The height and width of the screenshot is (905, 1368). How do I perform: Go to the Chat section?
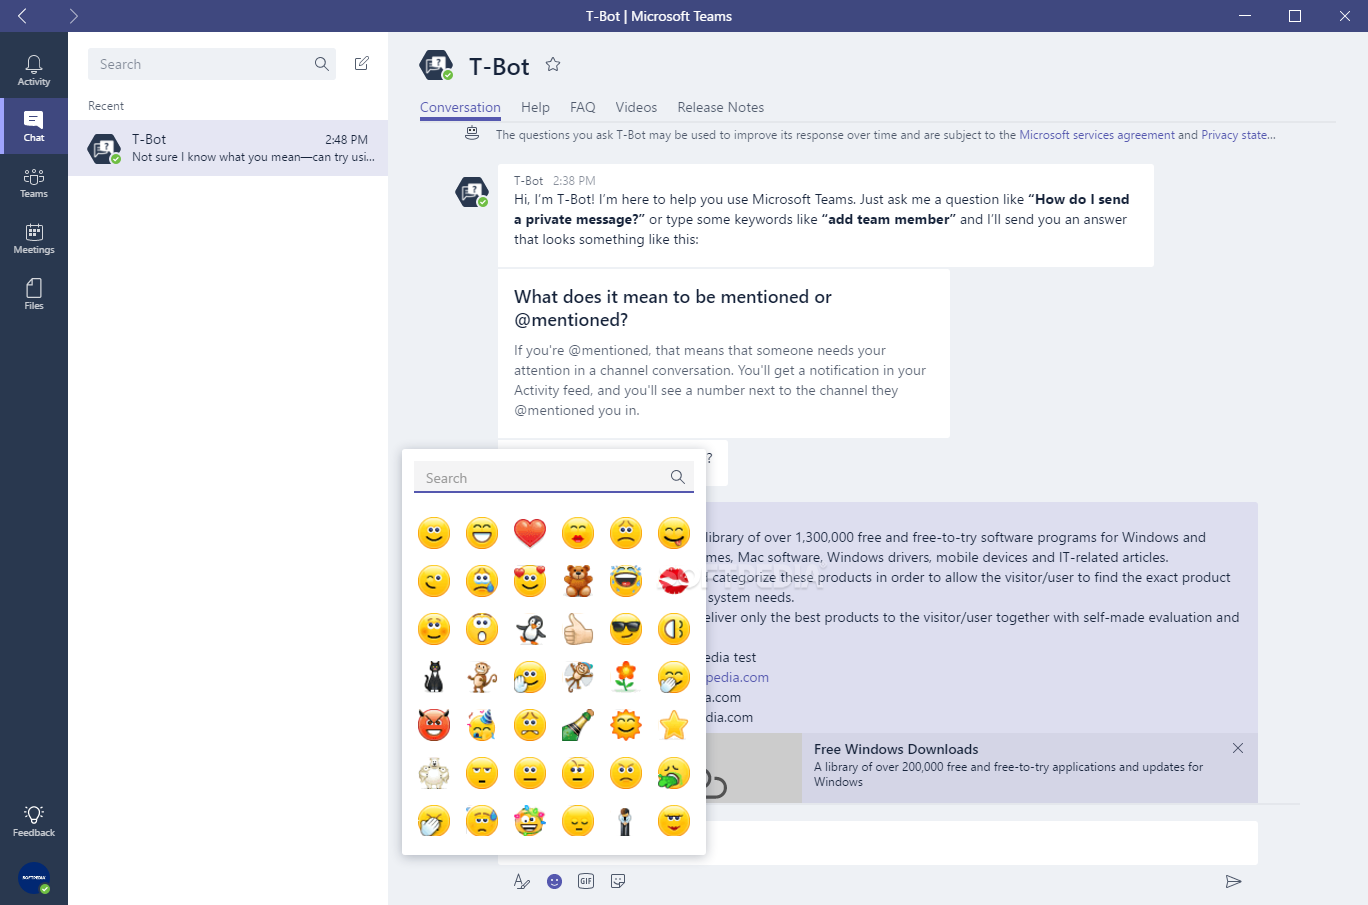[34, 126]
